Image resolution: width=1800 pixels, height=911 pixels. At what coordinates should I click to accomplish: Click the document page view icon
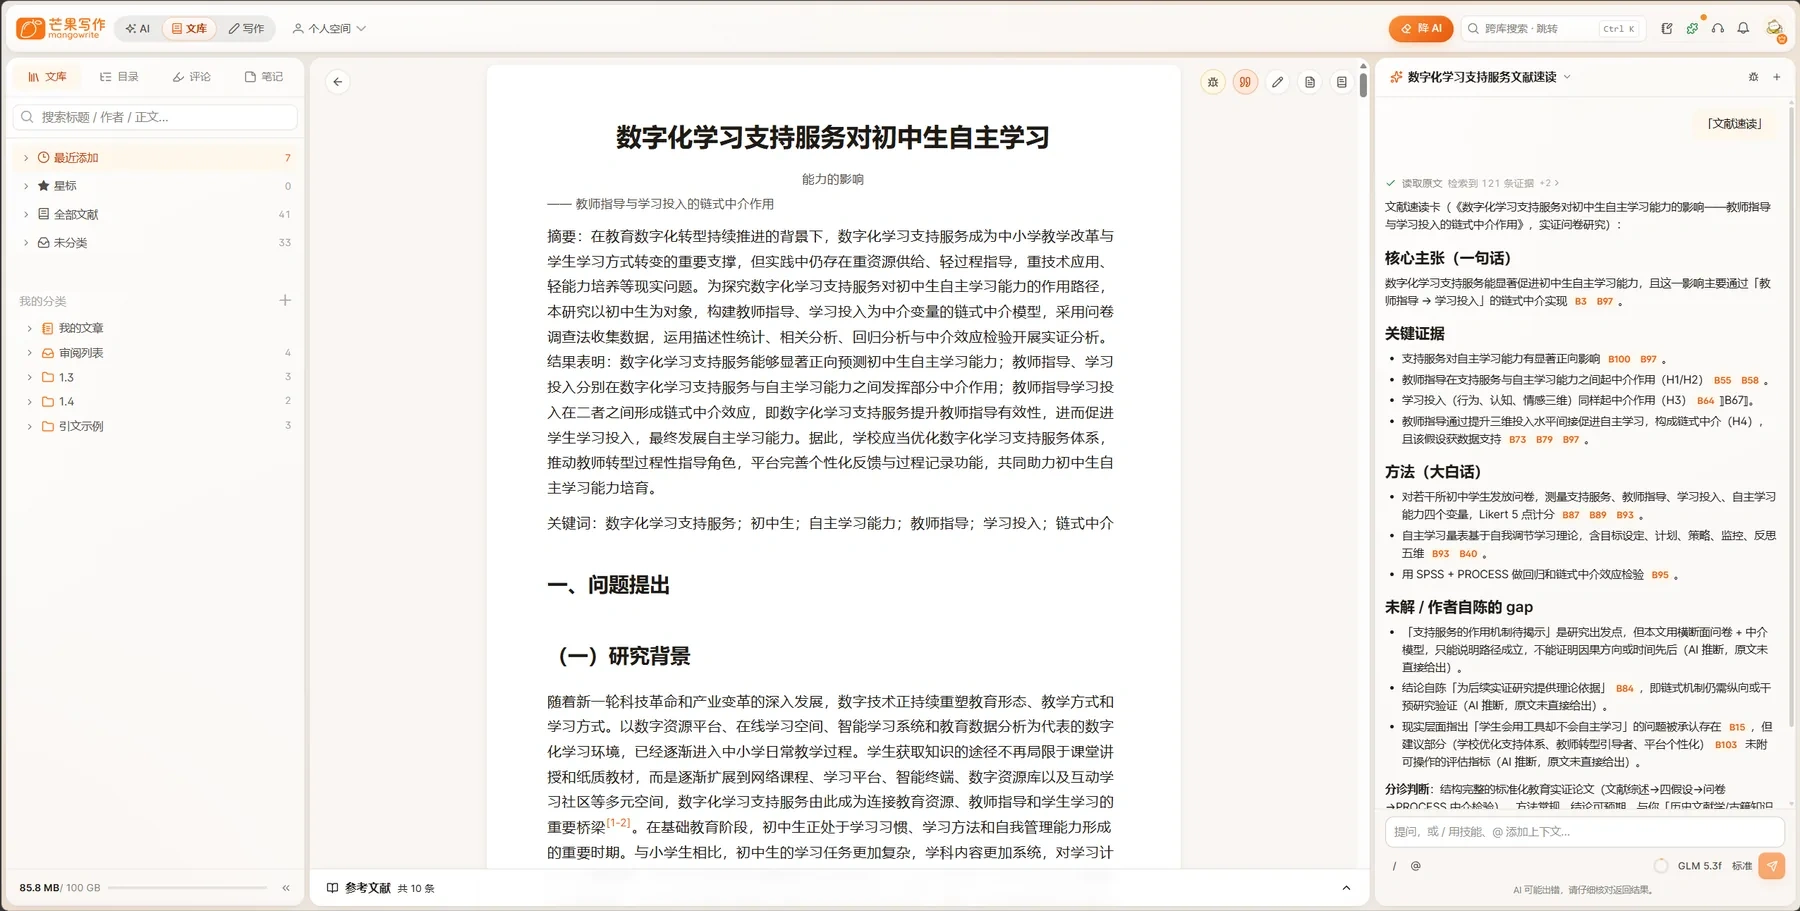tap(1310, 82)
